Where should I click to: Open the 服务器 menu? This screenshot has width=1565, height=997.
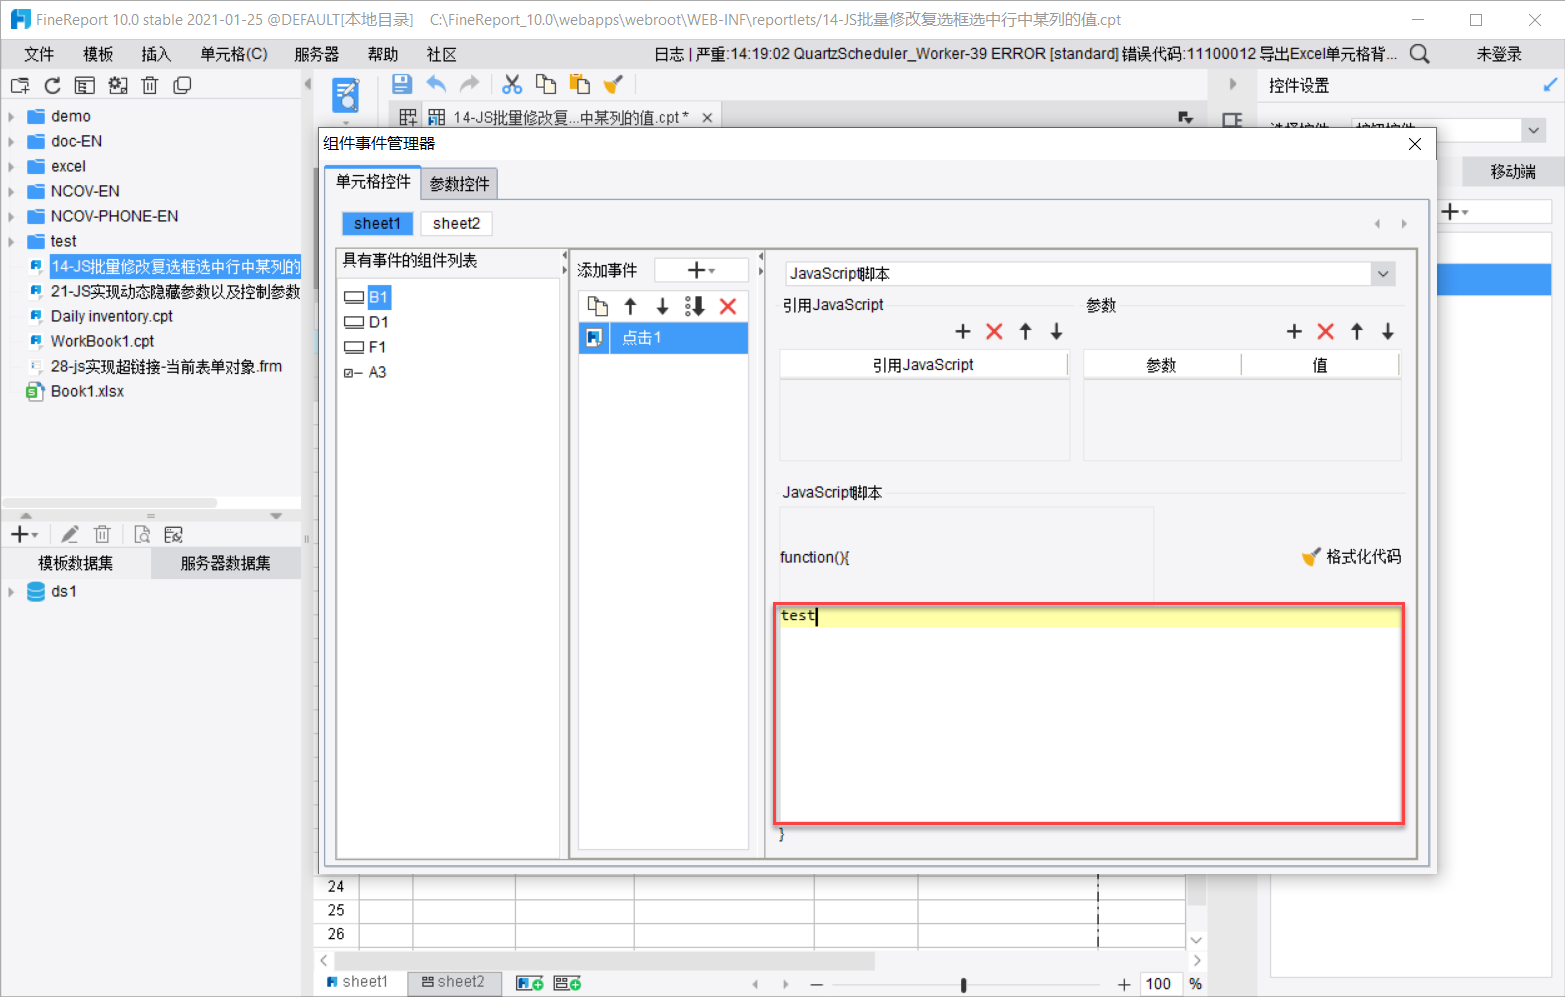pyautogui.click(x=316, y=54)
